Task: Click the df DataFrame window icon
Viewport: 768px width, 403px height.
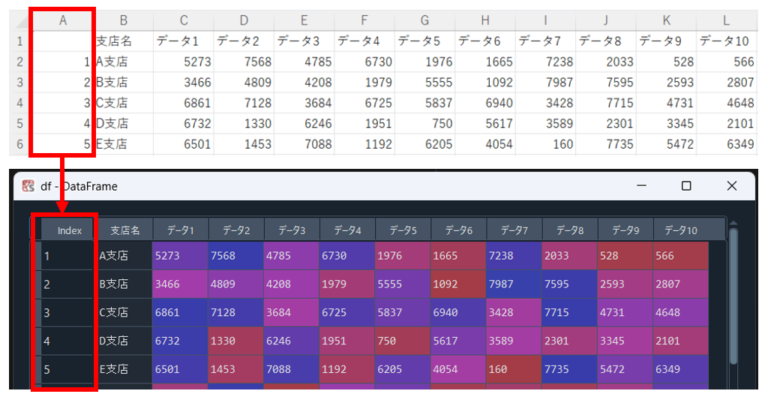Action: click(28, 186)
